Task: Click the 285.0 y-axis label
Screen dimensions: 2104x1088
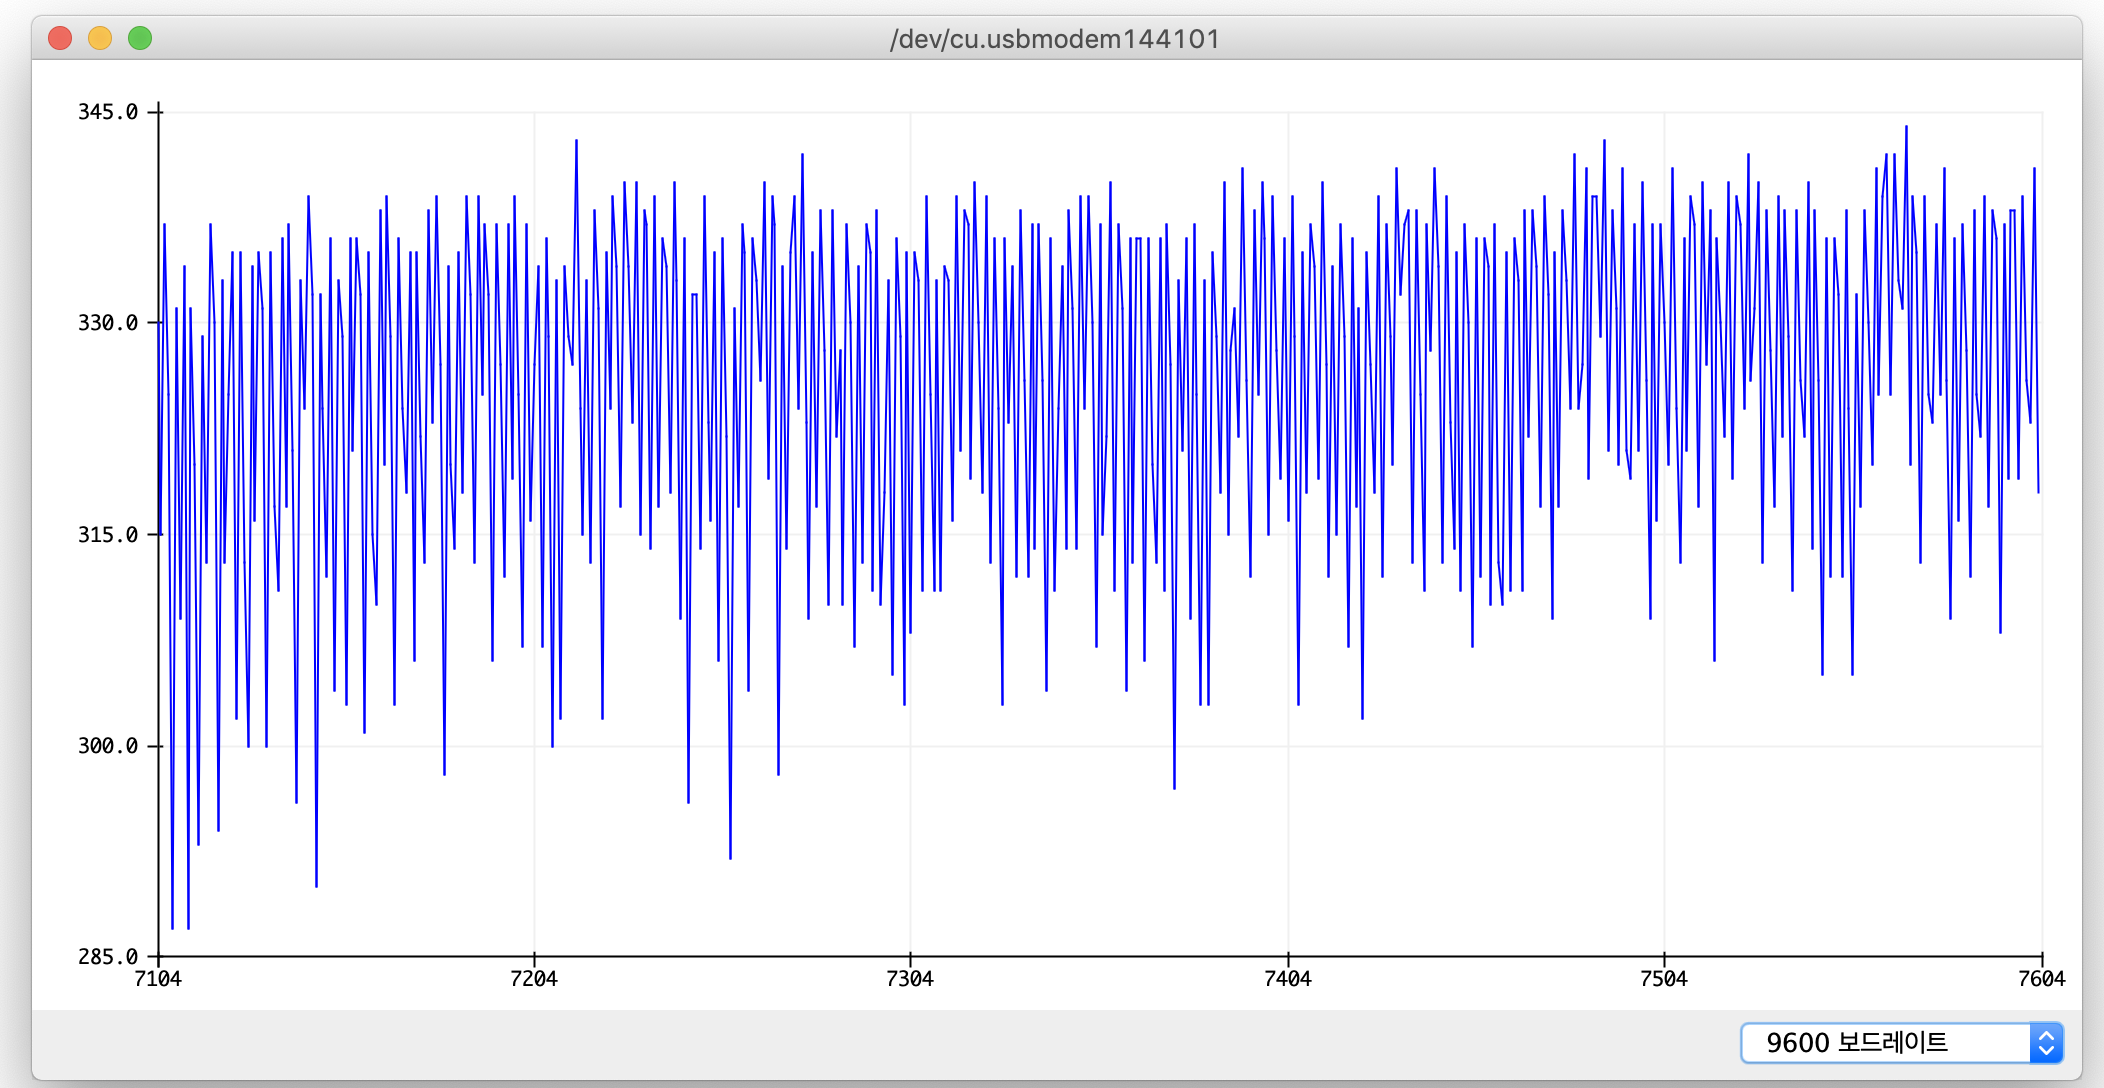Action: pos(108,957)
